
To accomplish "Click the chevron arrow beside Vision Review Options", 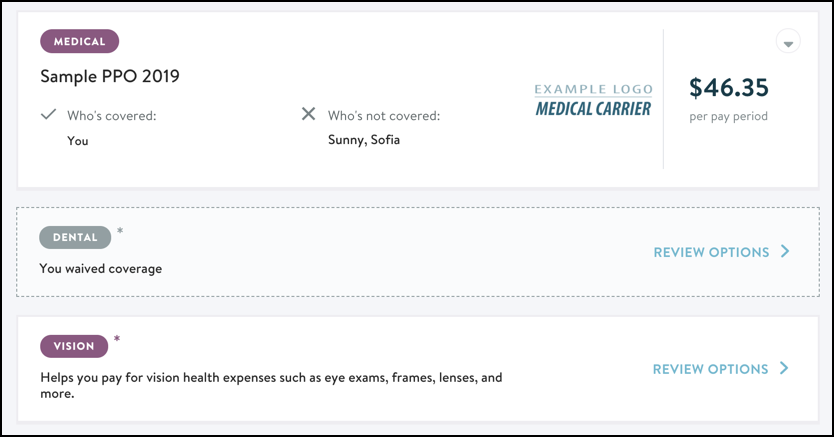I will (784, 368).
